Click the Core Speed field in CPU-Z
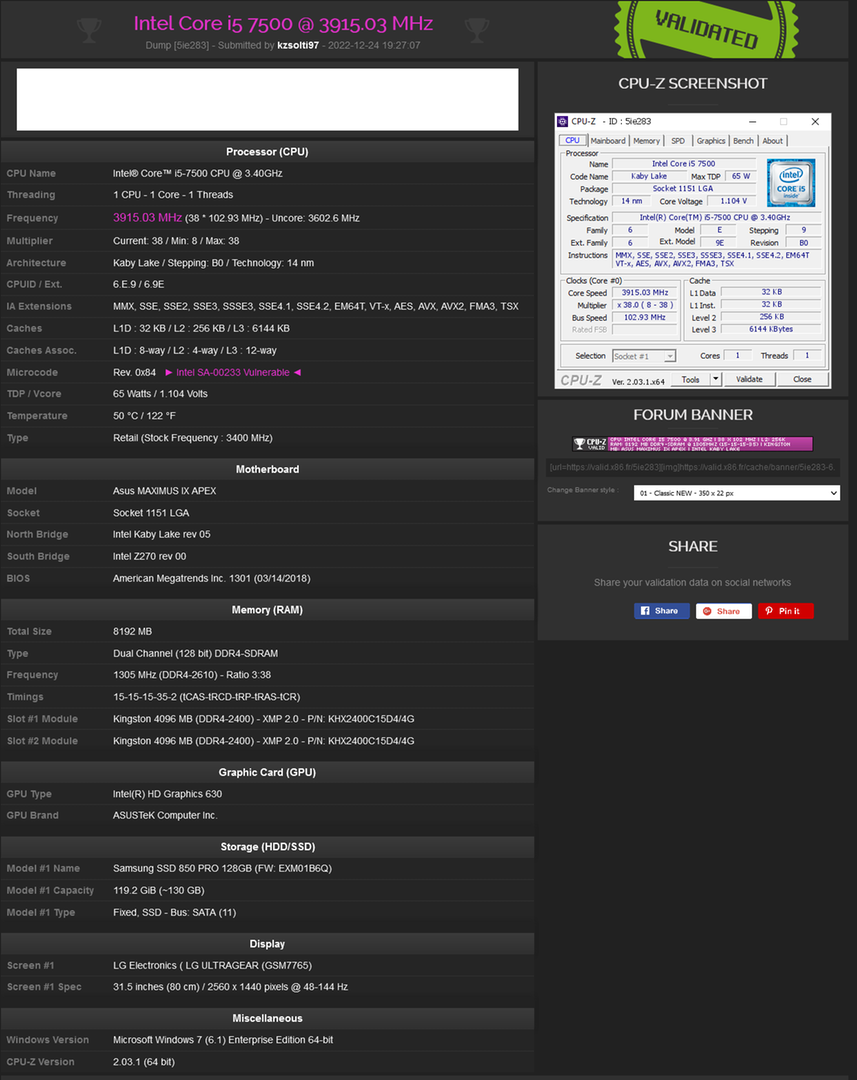The width and height of the screenshot is (857, 1080). [x=645, y=293]
